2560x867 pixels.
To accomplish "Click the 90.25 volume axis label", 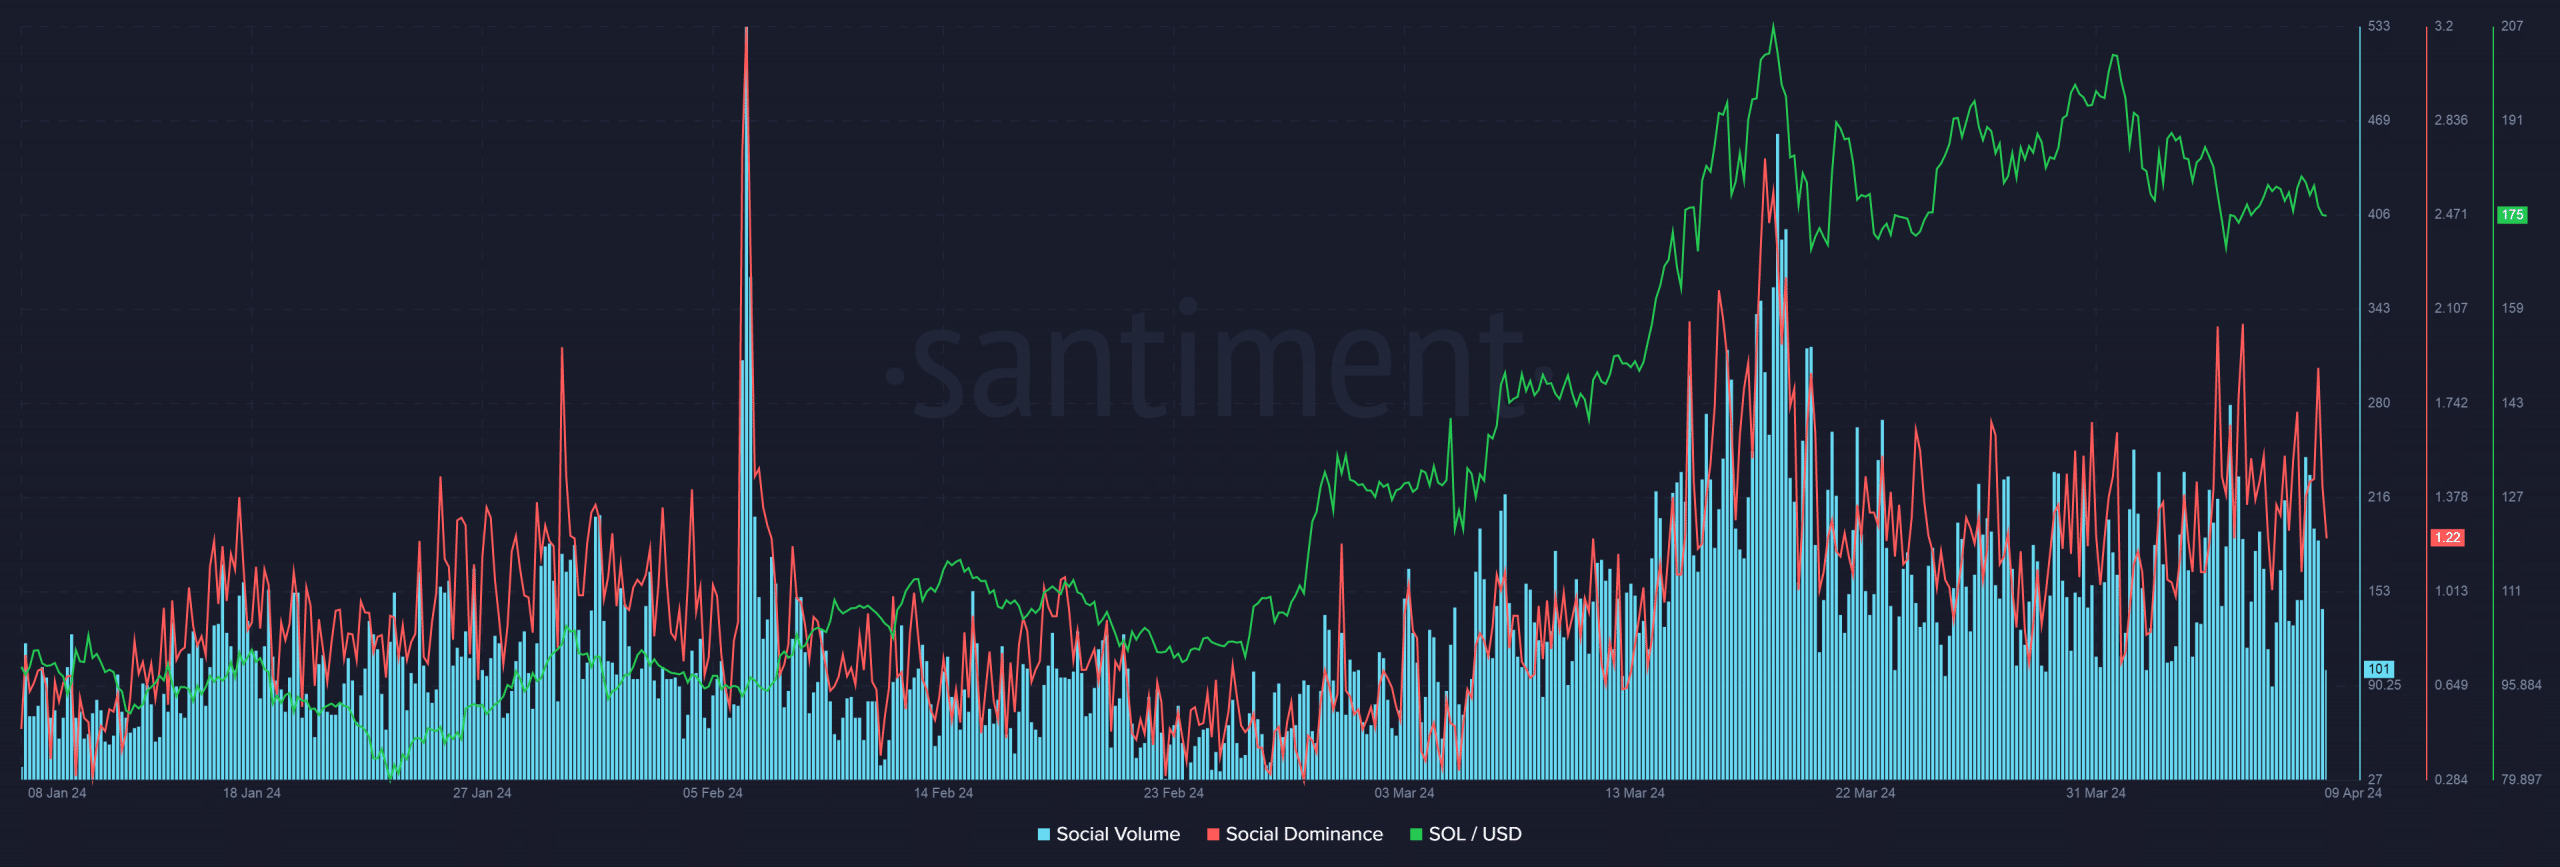I will coord(2384,685).
